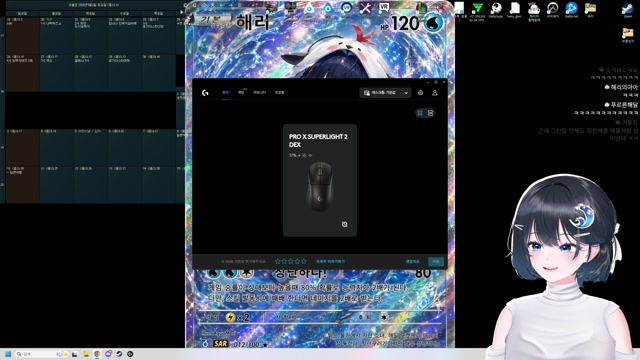Click the blue link next to rating stars
The height and width of the screenshot is (360, 640).
[330, 261]
